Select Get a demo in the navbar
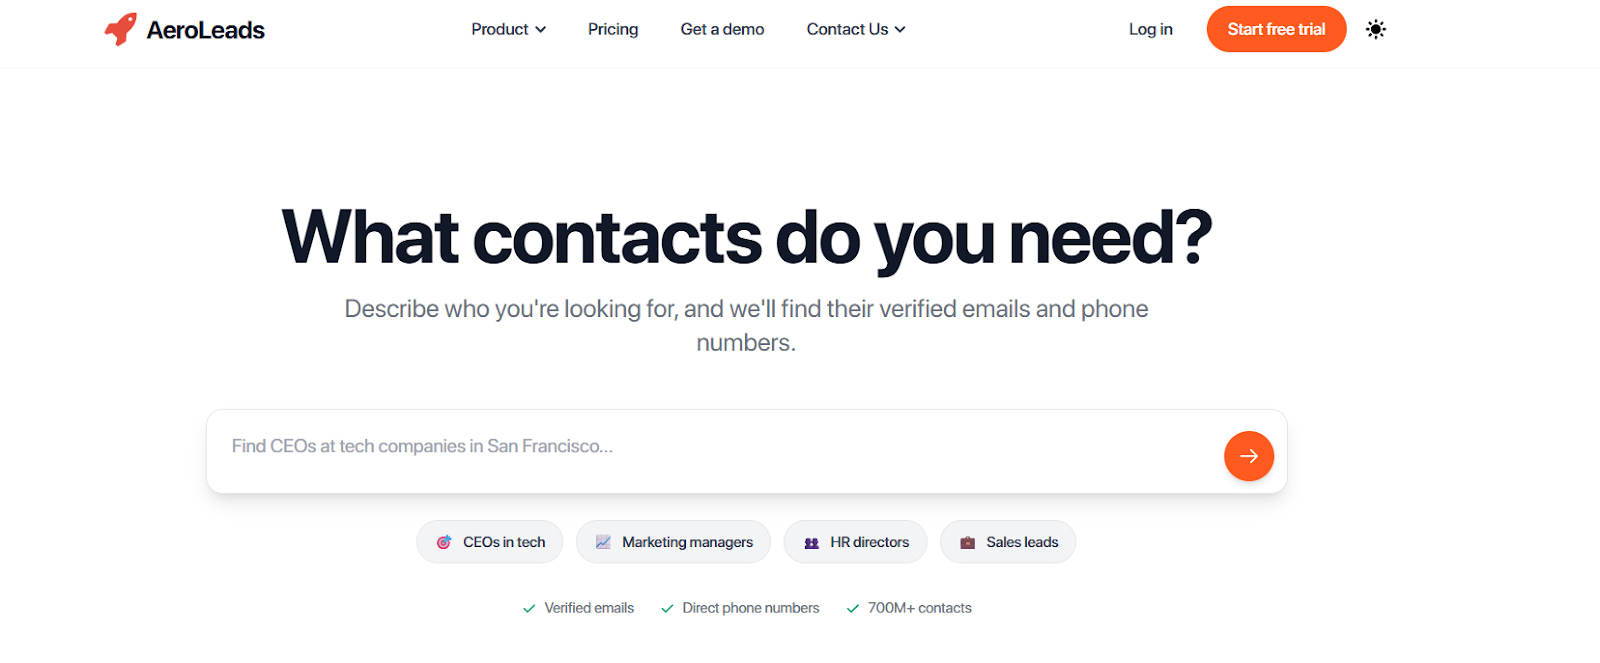The image size is (1600, 663). pos(721,29)
